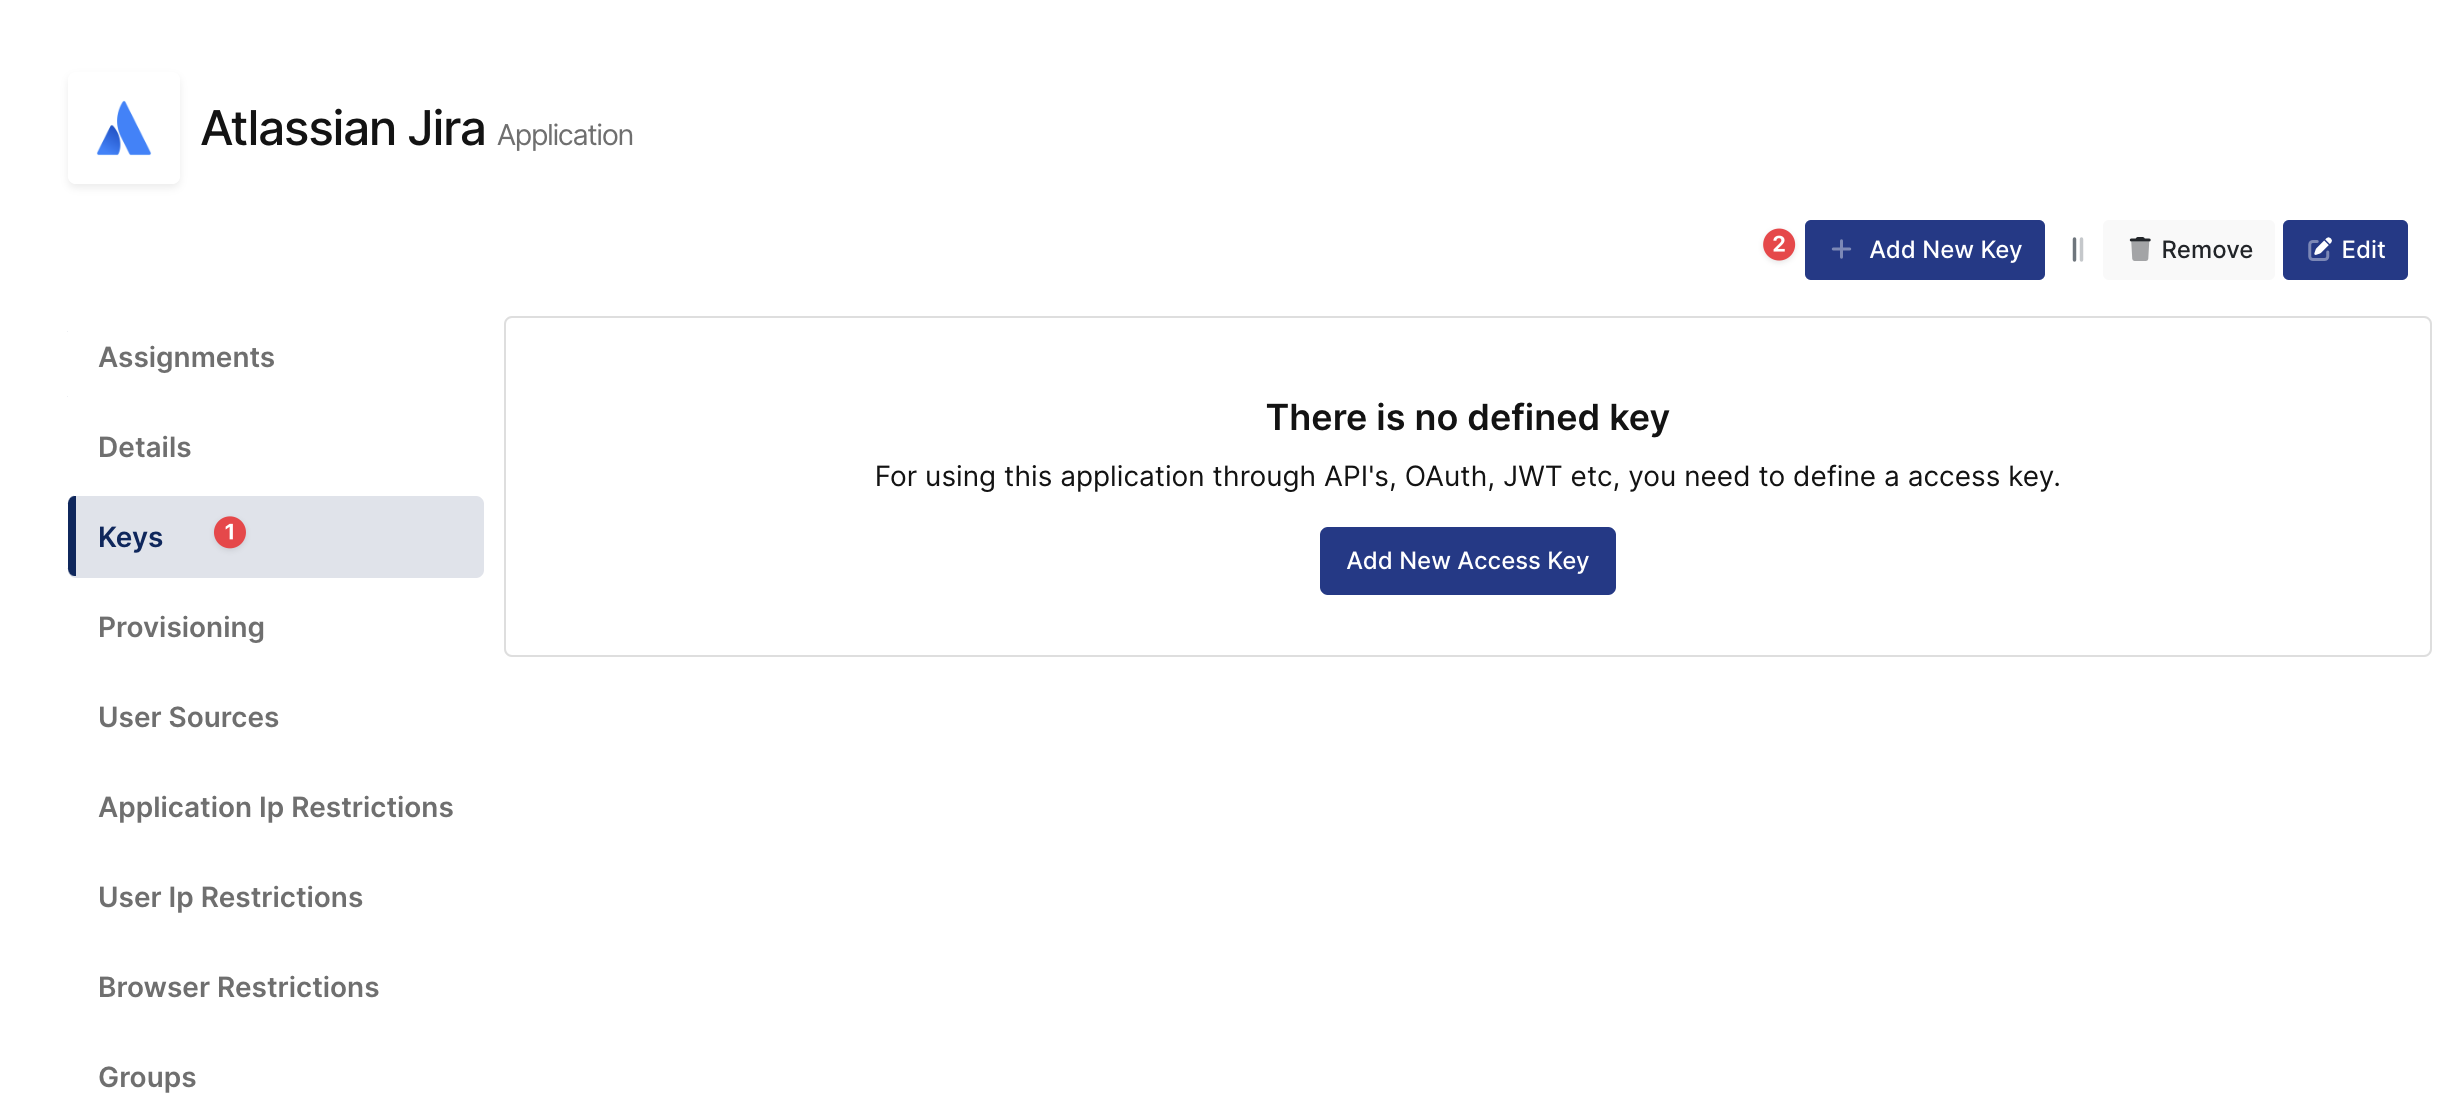Click the pencil icon on Edit
Screen dimensions: 2448x1116
point(2319,250)
